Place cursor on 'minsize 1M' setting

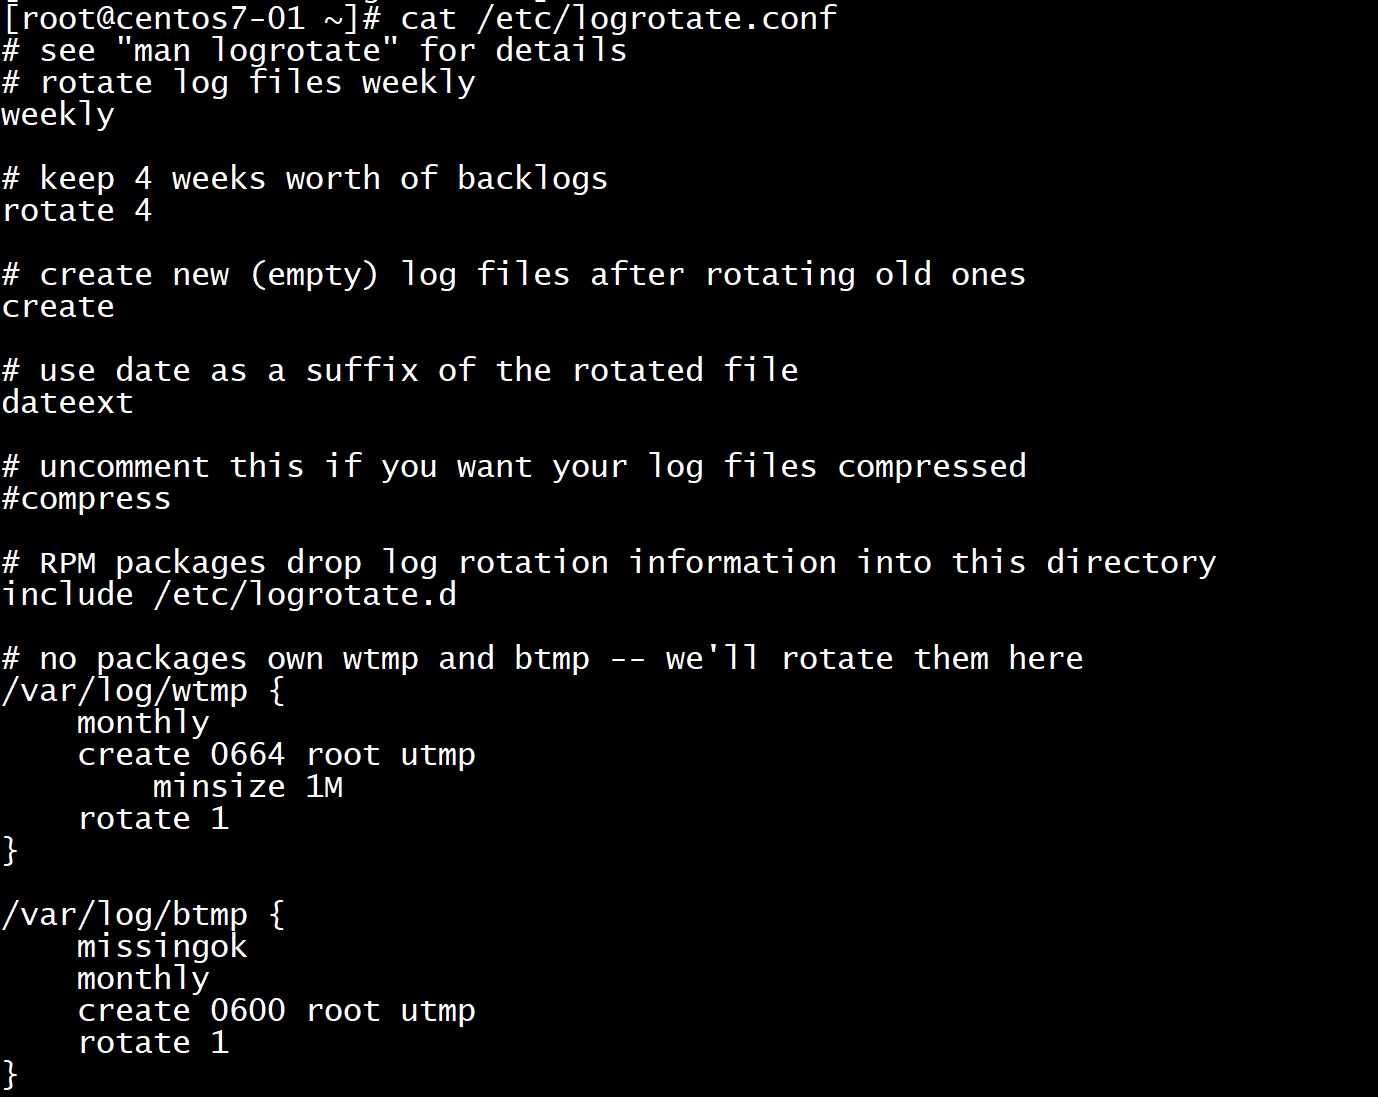tap(247, 787)
